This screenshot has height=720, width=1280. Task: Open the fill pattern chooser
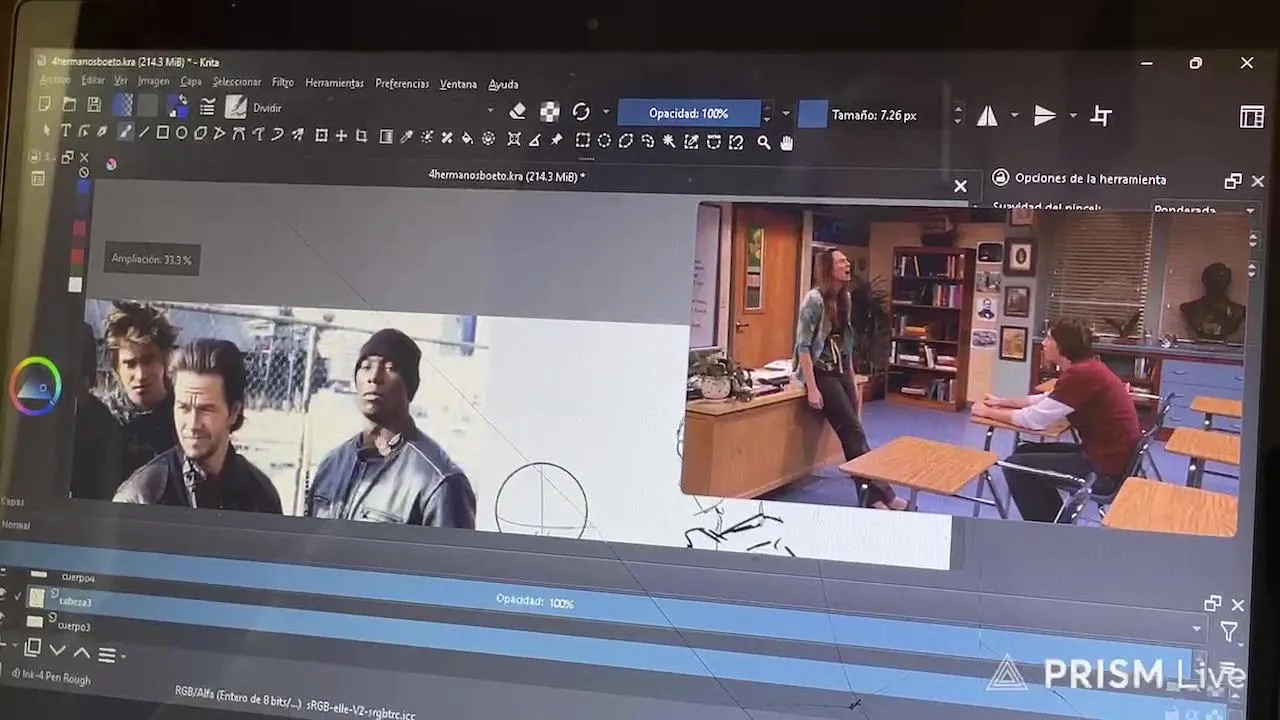coord(148,105)
